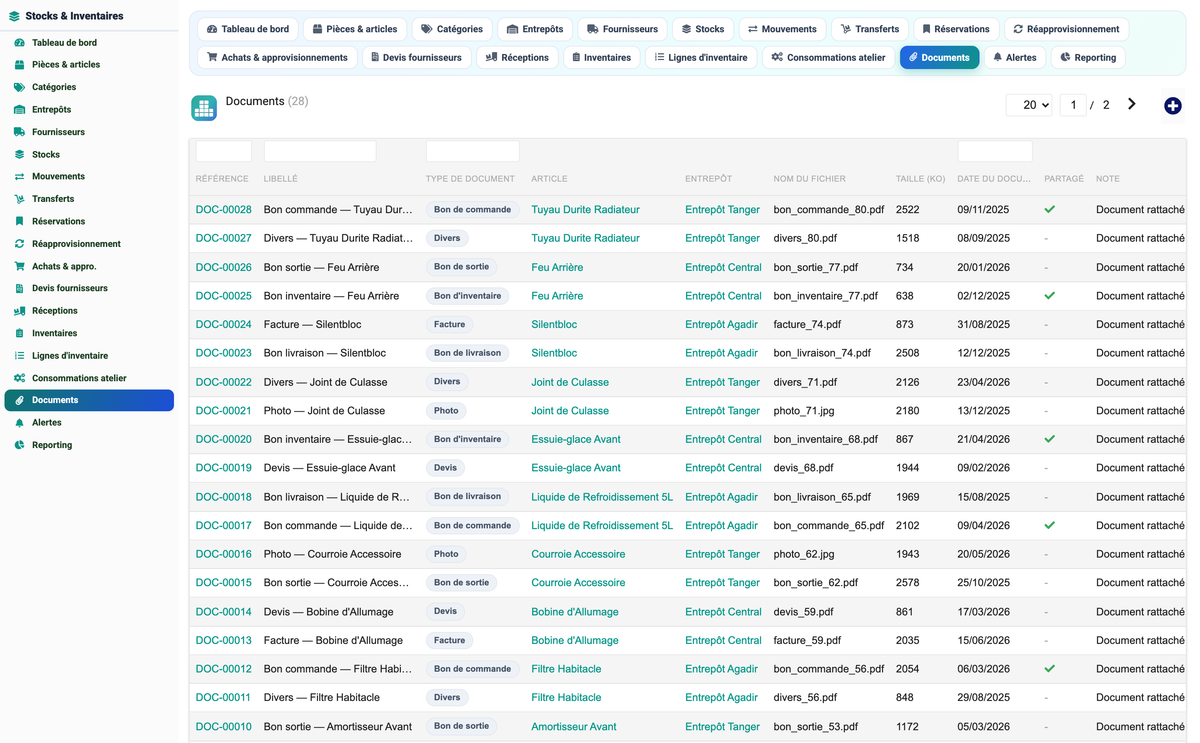Click the Stocks & Inventaires logo icon
Image resolution: width=1200 pixels, height=743 pixels.
coord(14,16)
